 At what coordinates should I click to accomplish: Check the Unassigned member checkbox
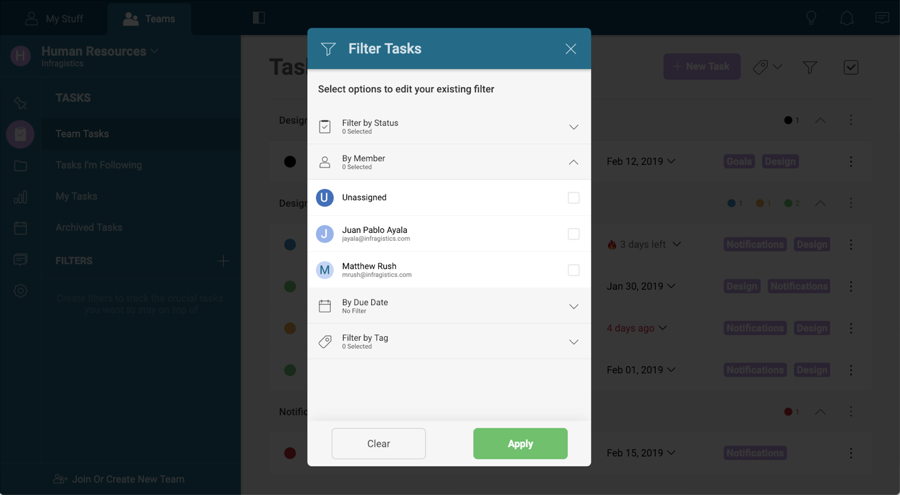[573, 198]
